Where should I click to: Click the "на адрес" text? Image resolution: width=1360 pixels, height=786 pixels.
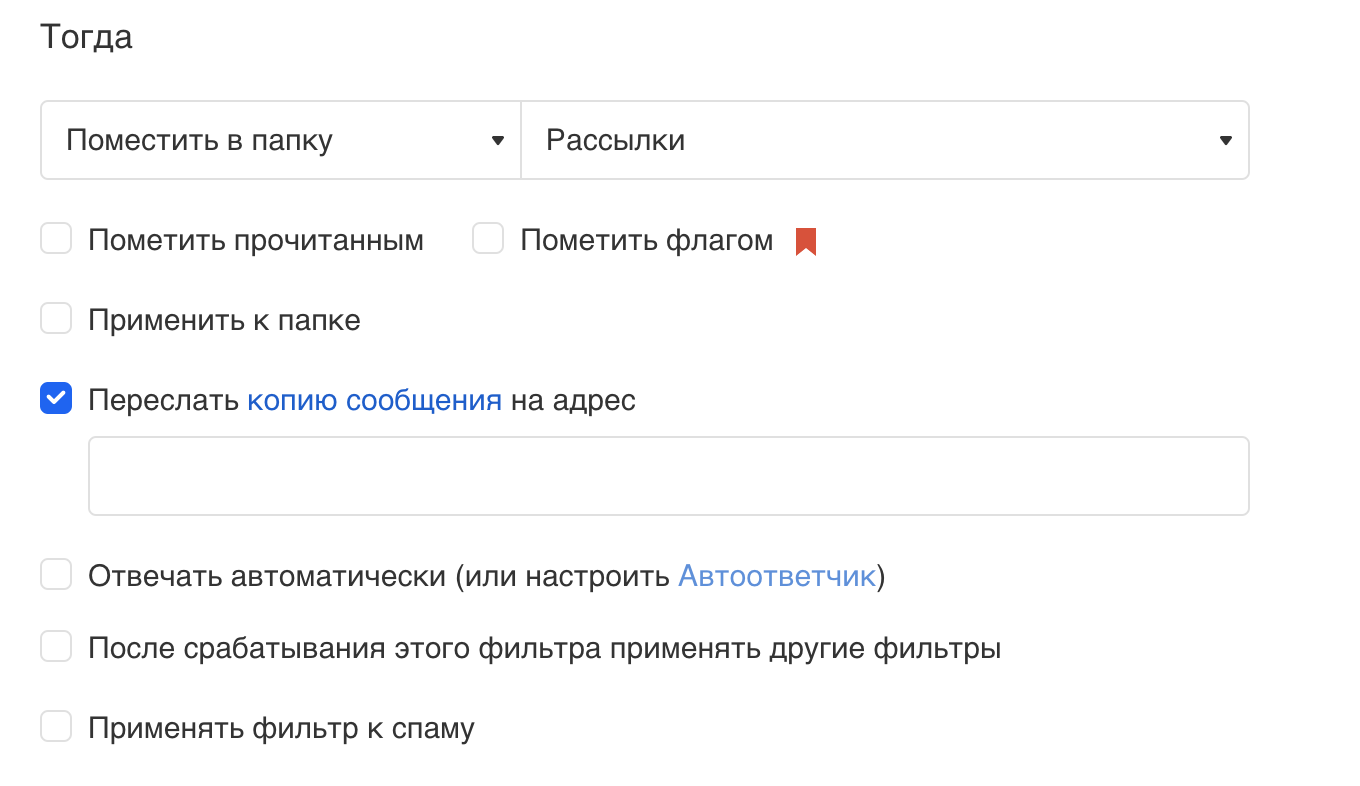[x=573, y=401]
